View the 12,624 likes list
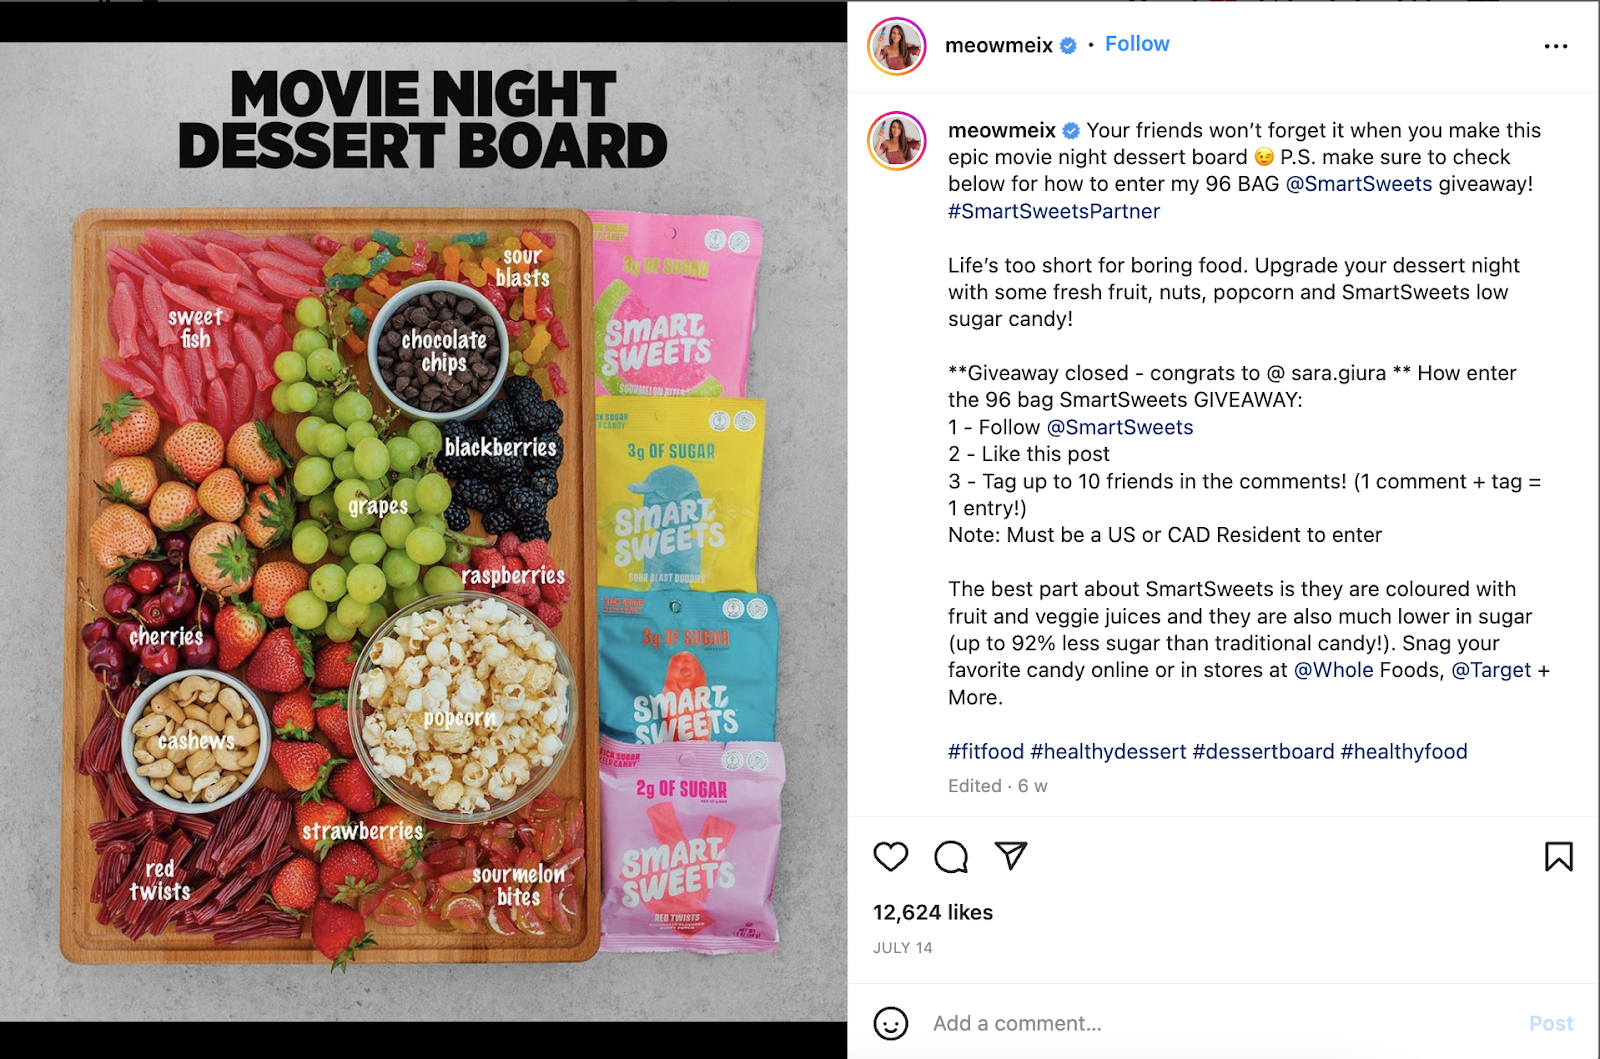Screen dimensions: 1600x1059 pos(933,912)
